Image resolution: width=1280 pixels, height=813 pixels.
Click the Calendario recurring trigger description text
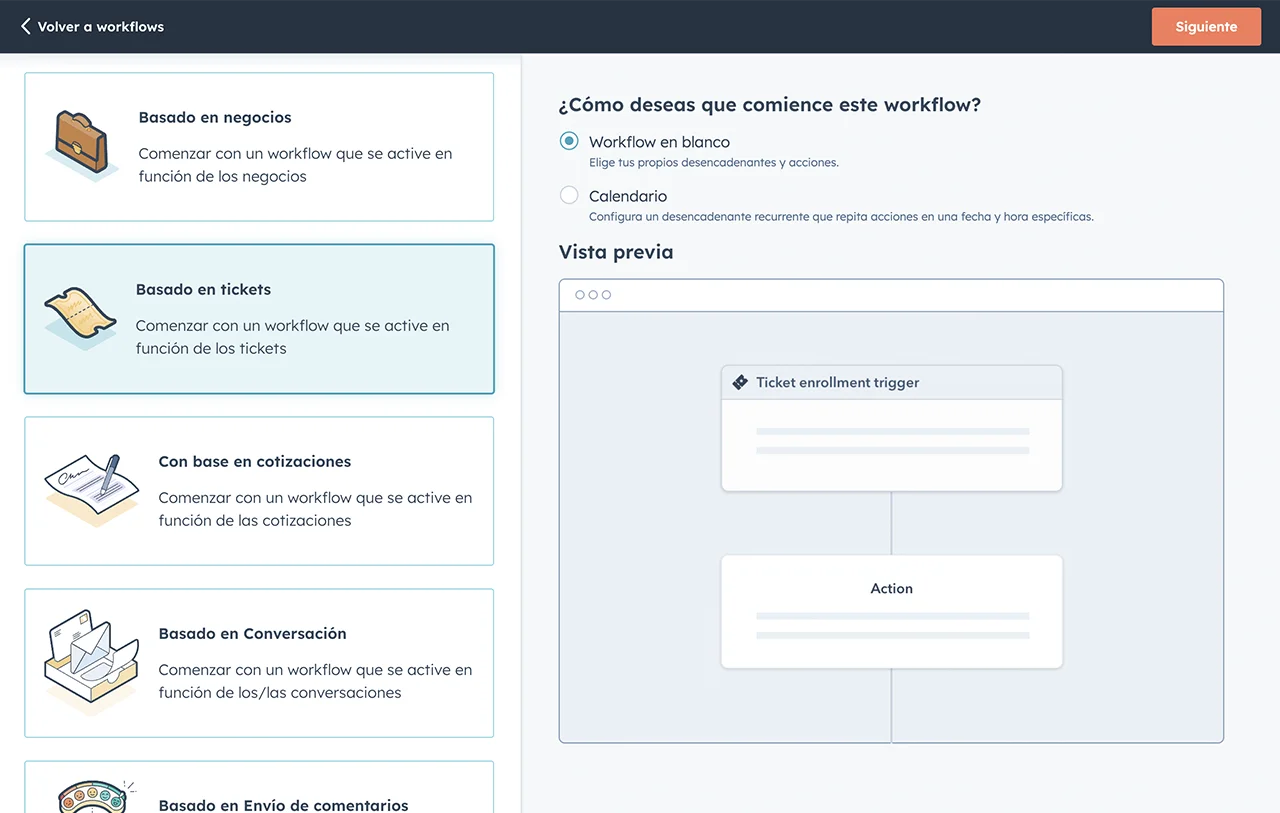tap(841, 216)
